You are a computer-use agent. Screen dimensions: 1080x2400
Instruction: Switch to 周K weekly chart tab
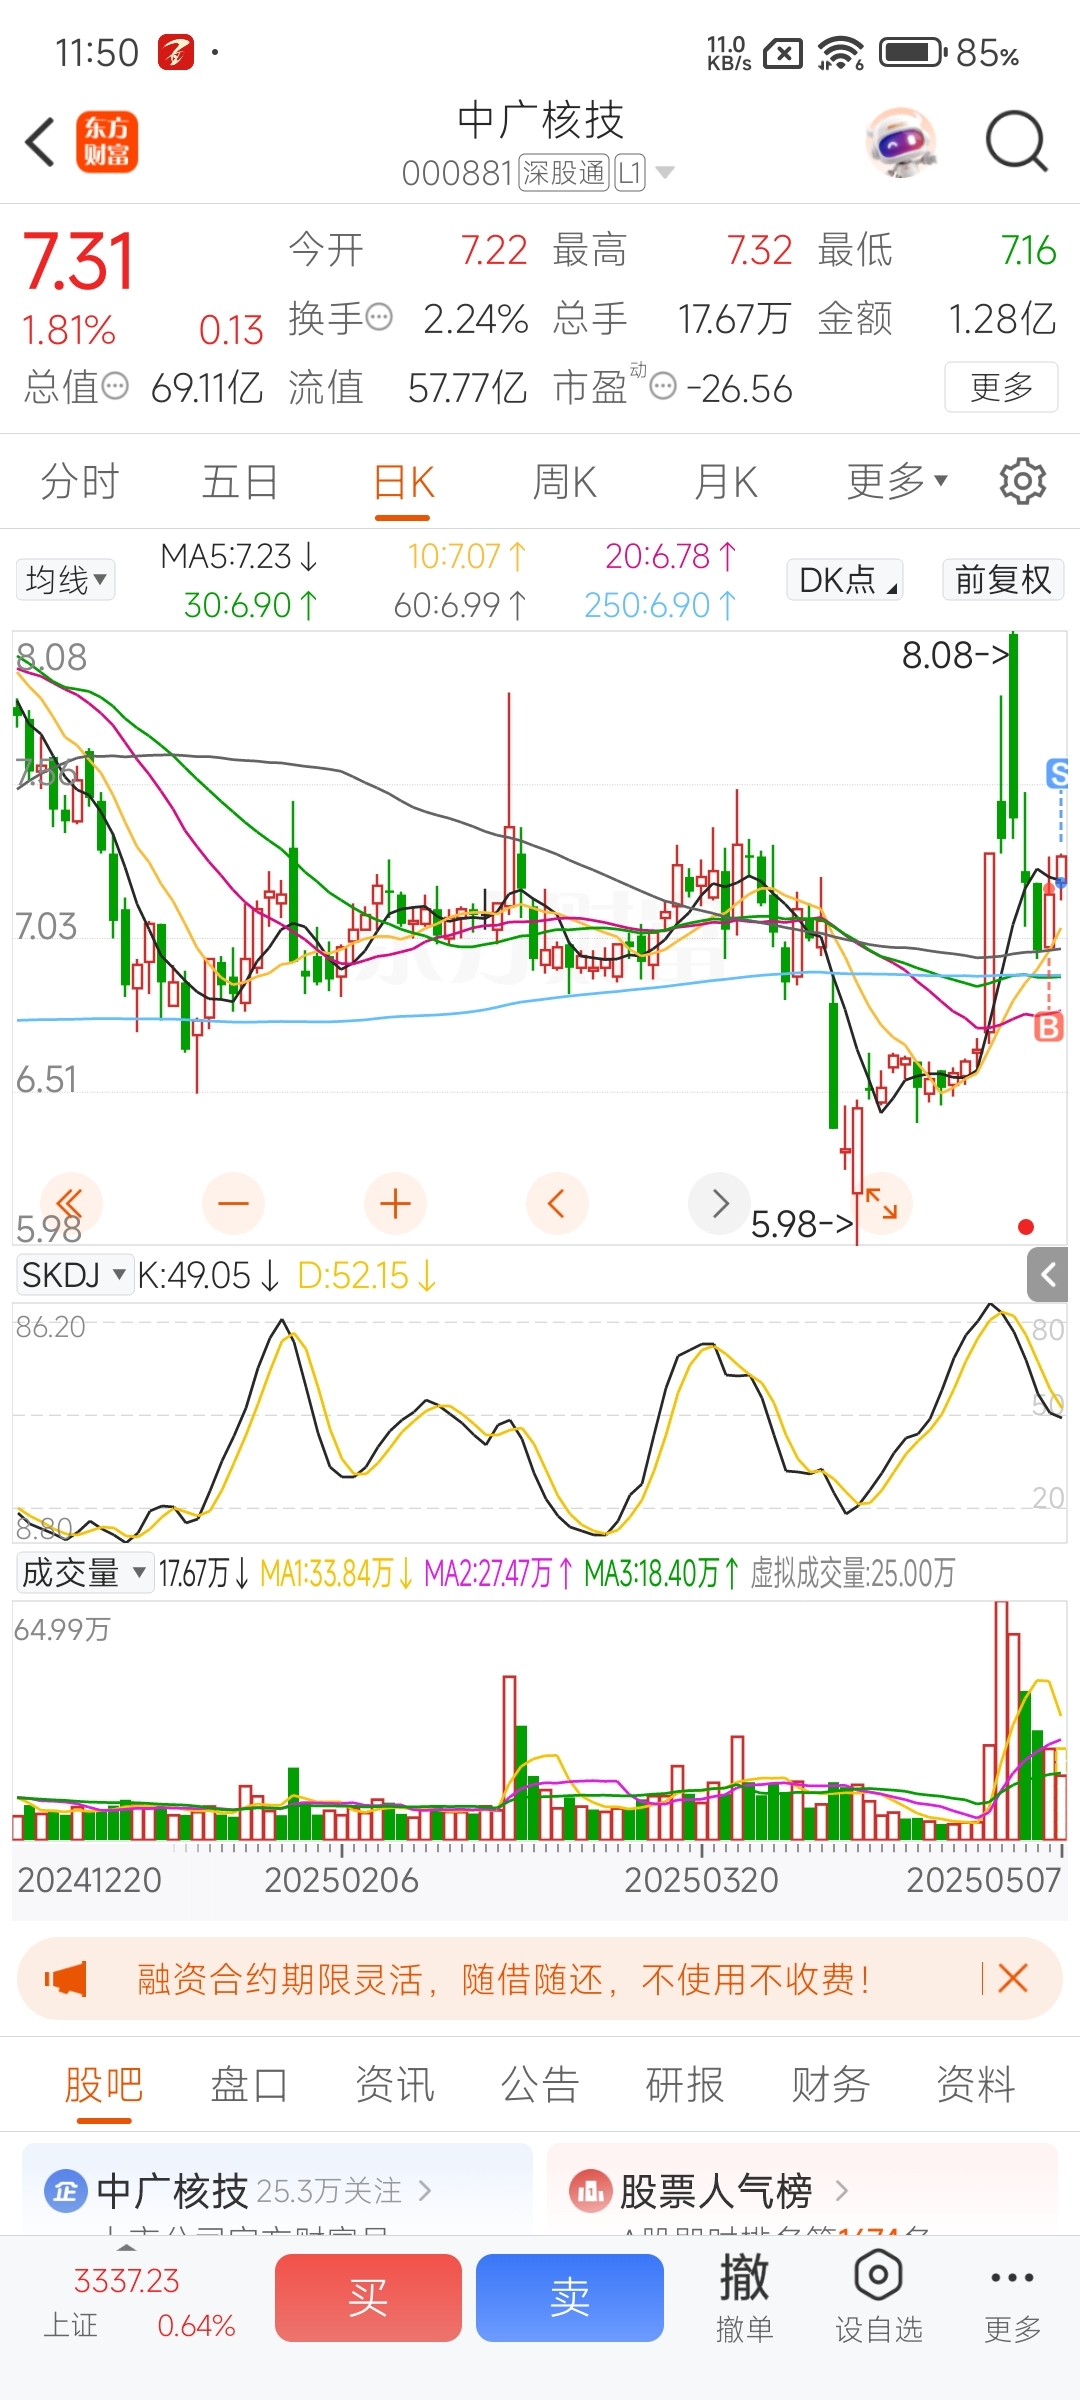[565, 481]
